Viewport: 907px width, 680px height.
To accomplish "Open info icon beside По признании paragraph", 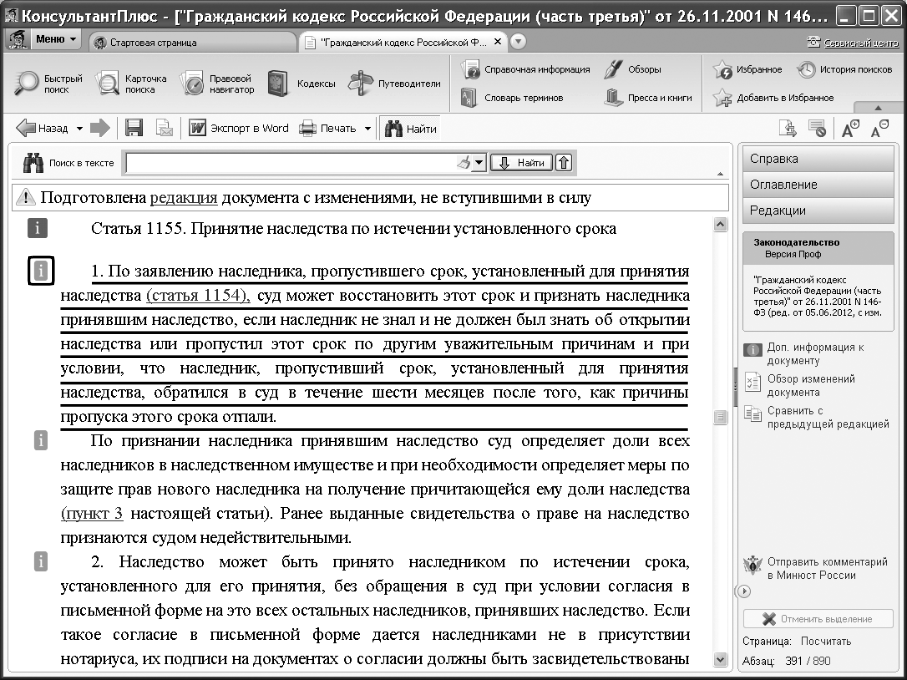I will click(x=40, y=440).
